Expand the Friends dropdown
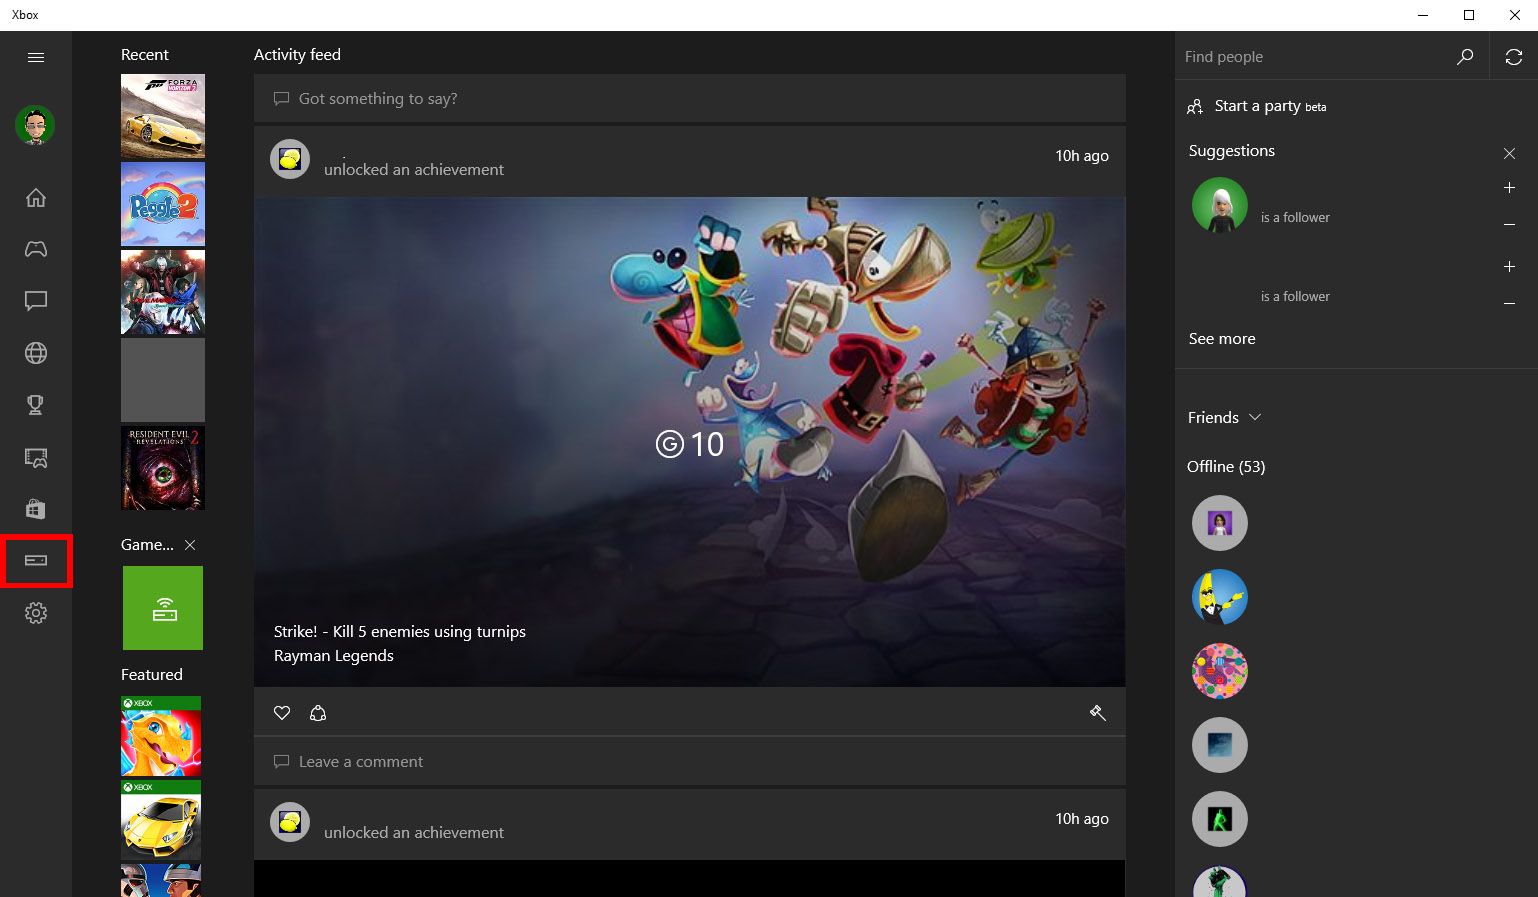The image size is (1538, 897). point(1255,417)
